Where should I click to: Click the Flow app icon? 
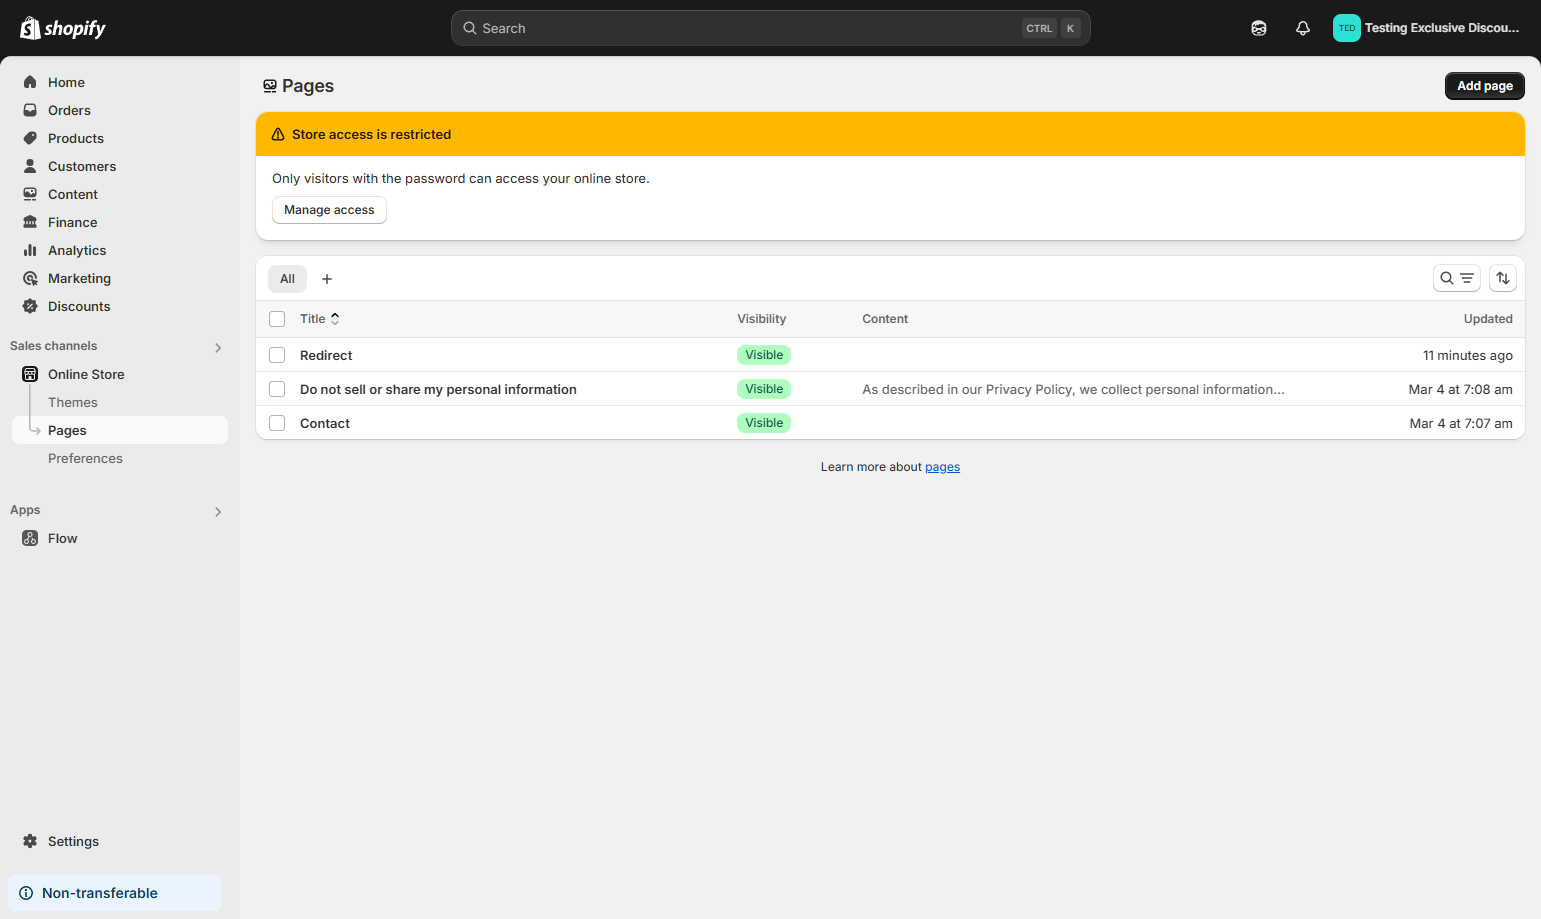click(30, 538)
